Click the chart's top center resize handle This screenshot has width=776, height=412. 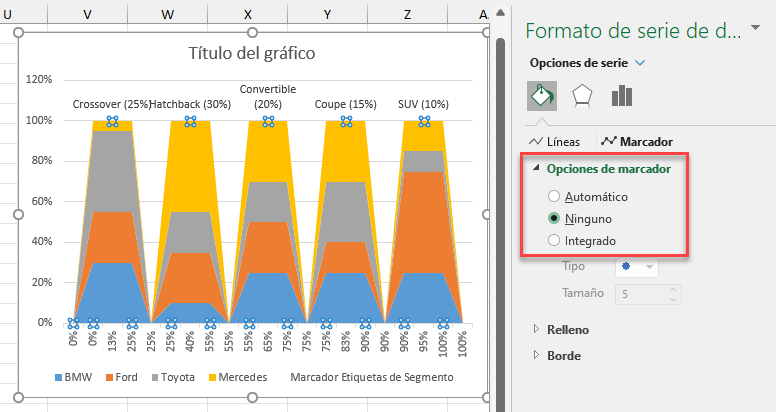point(252,33)
